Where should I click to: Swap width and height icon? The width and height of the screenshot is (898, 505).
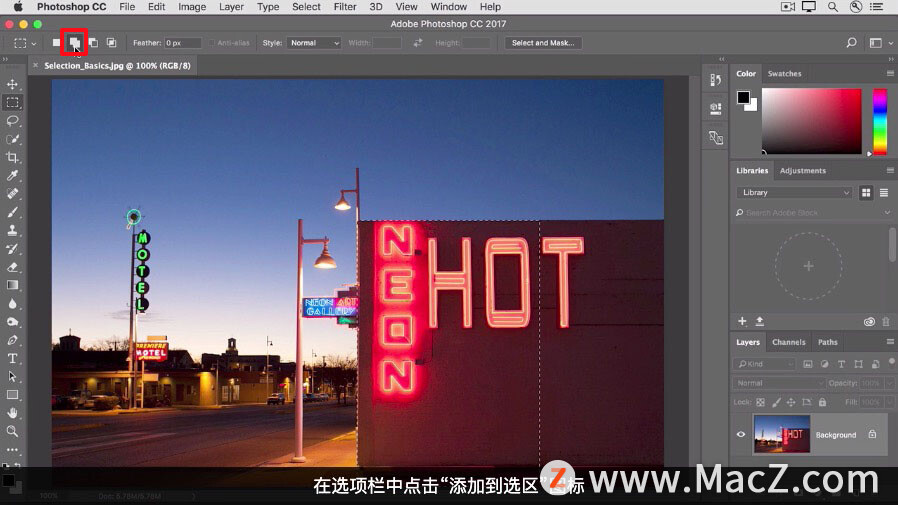(x=418, y=42)
